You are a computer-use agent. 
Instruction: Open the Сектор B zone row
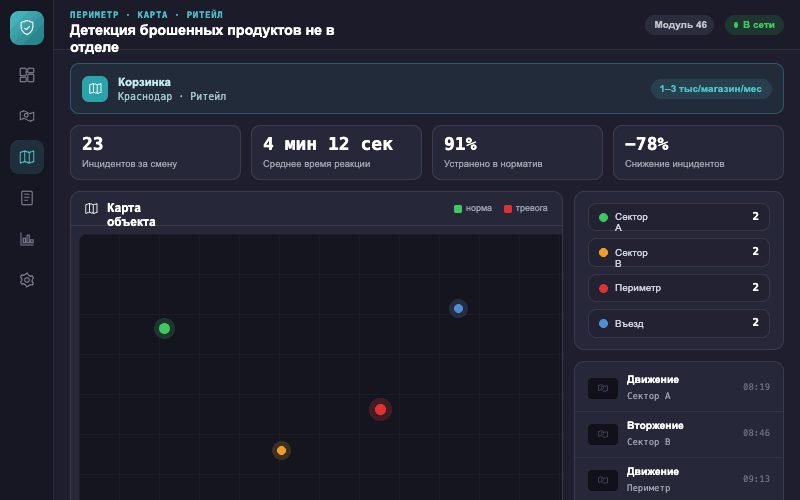pos(679,253)
